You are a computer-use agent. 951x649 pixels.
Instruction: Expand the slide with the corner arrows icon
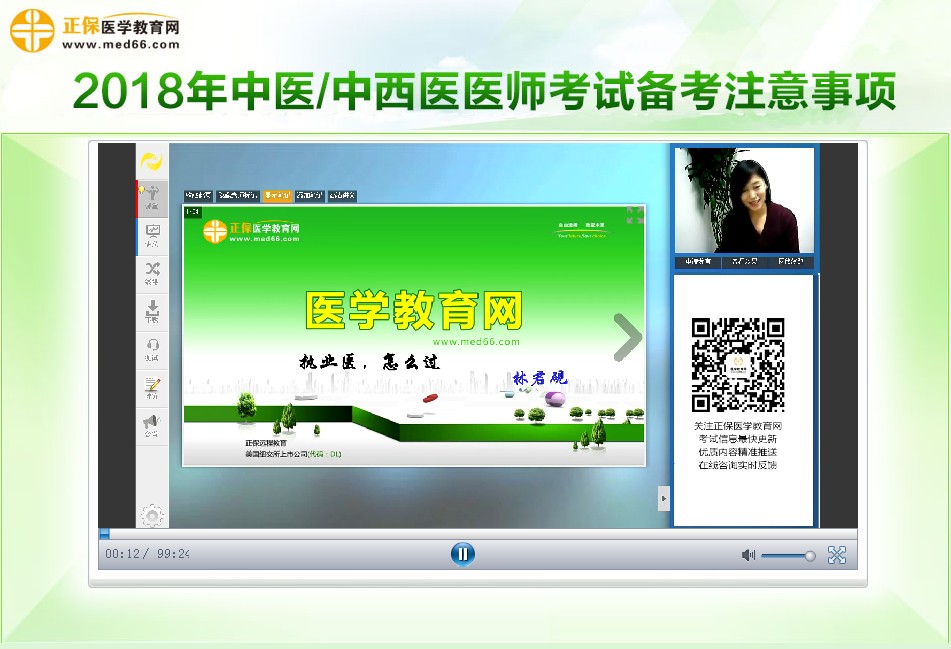click(634, 215)
